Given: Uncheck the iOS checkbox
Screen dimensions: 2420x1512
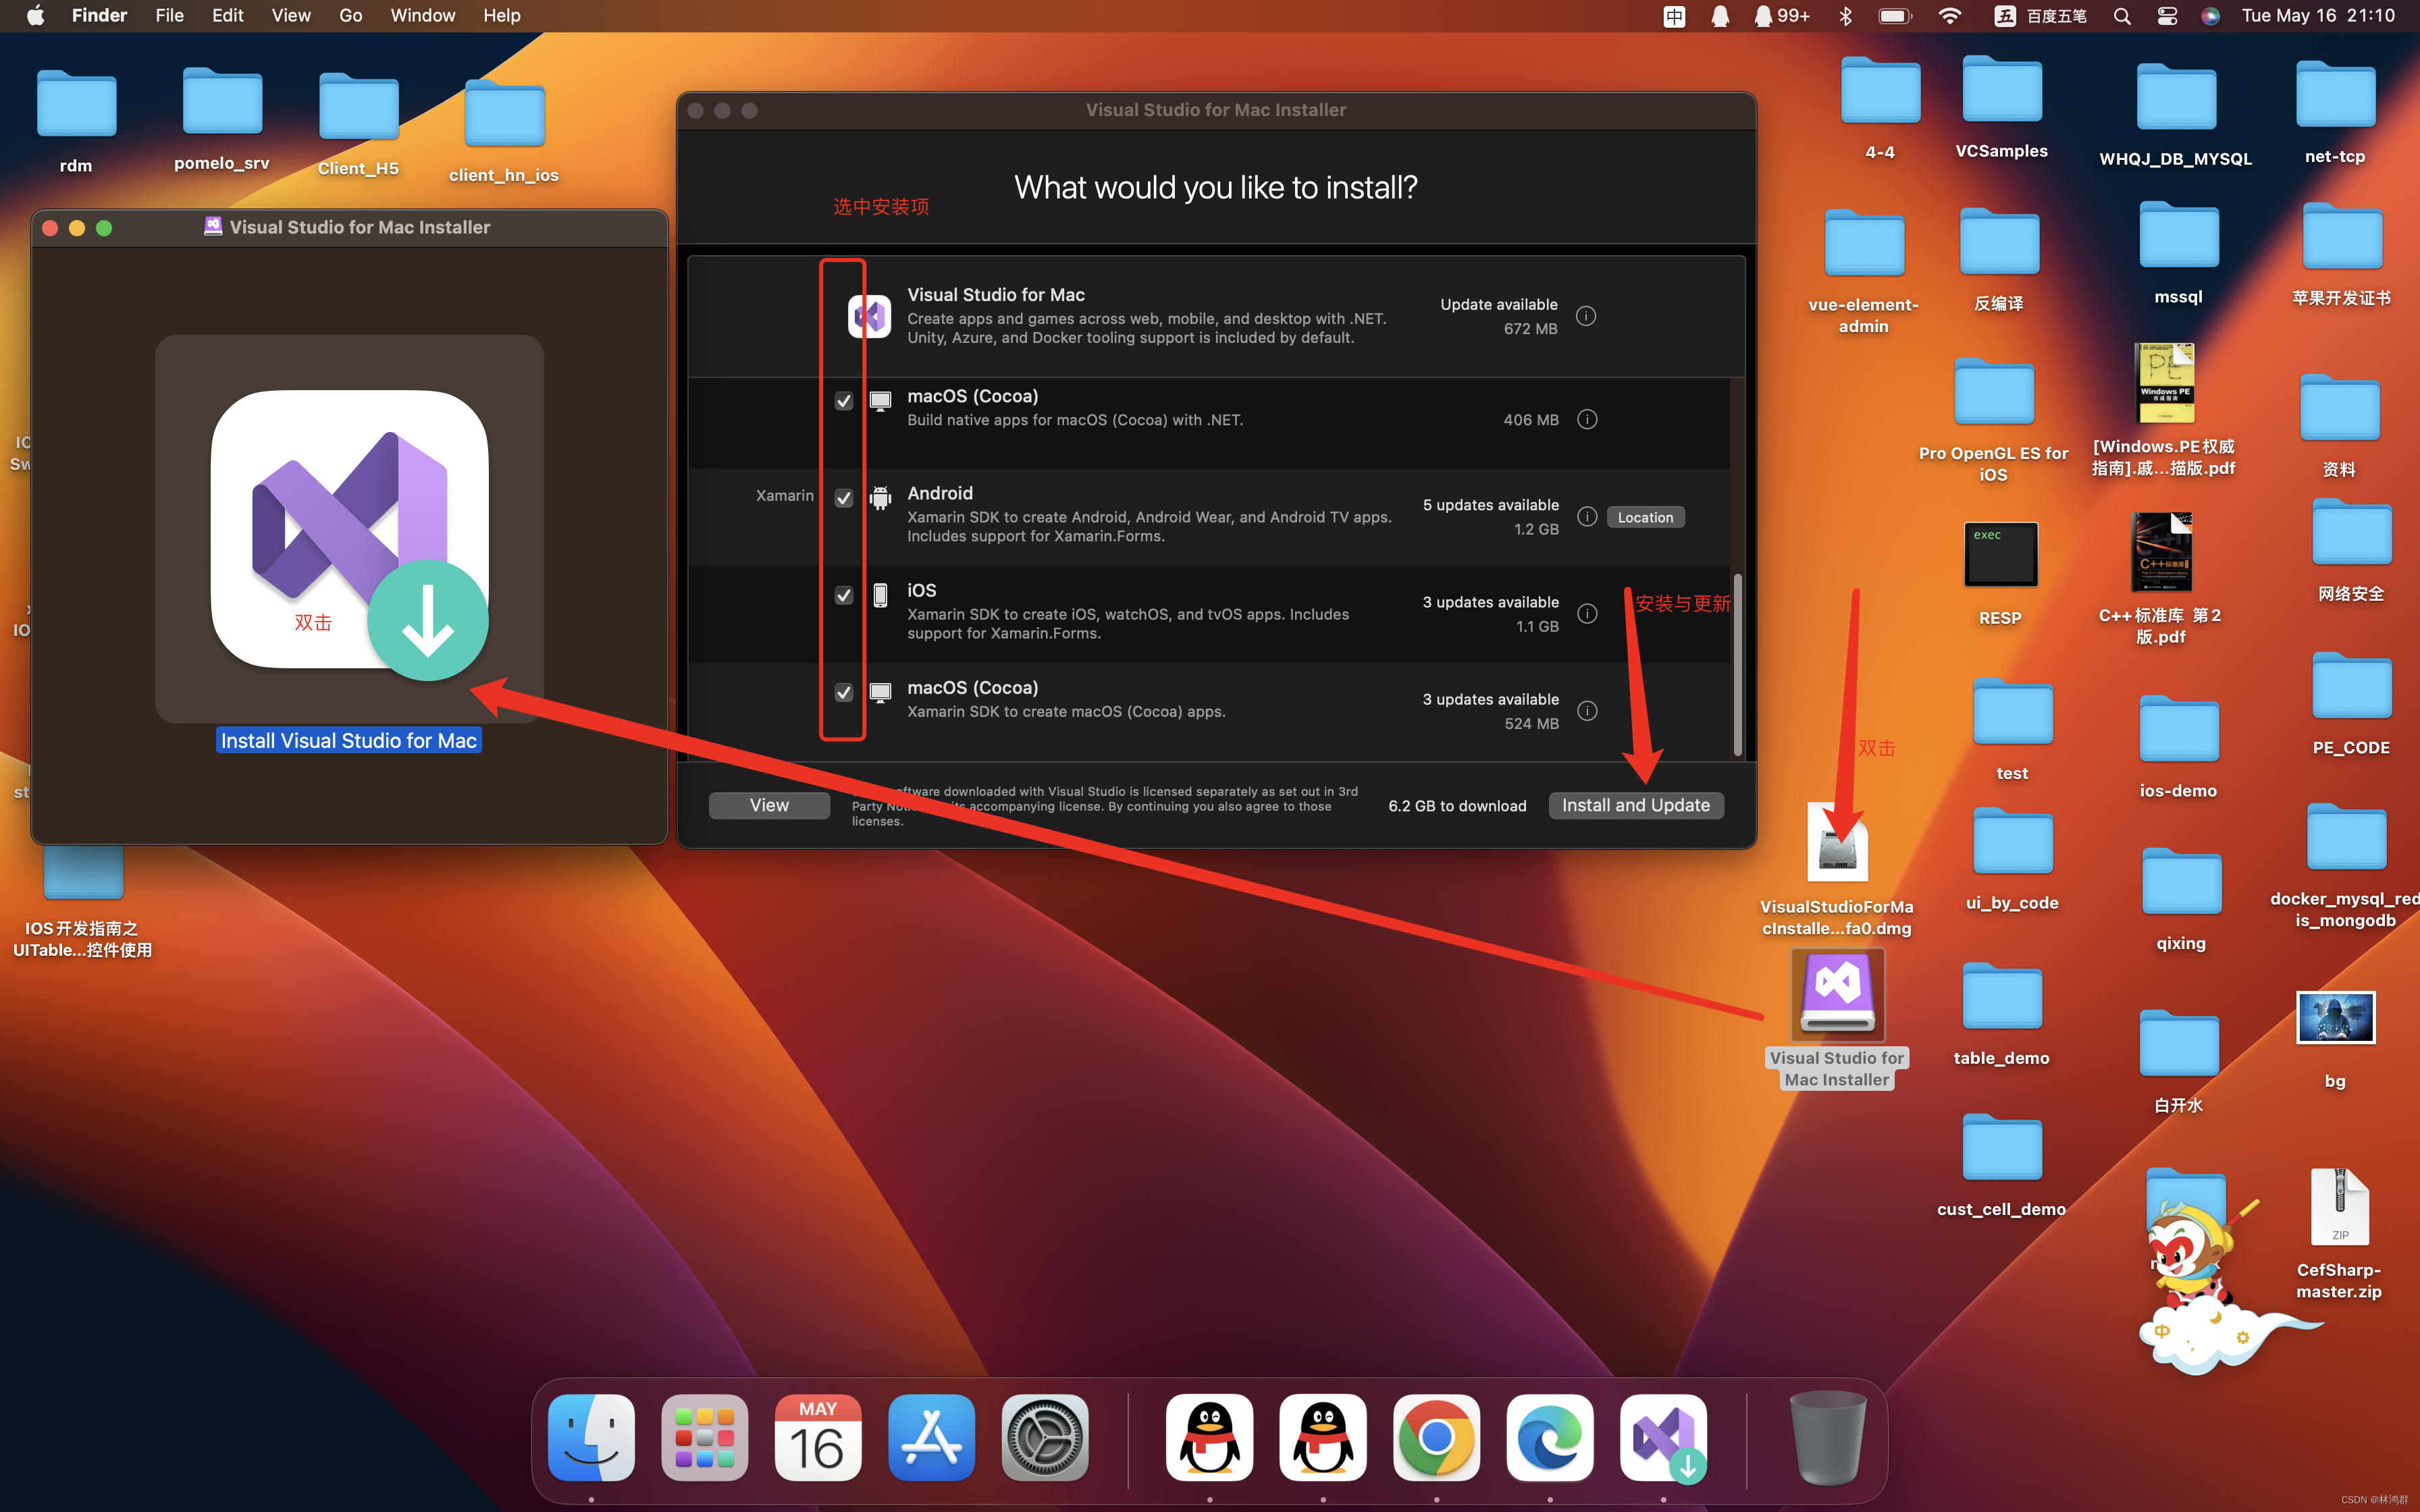Looking at the screenshot, I should click(844, 595).
